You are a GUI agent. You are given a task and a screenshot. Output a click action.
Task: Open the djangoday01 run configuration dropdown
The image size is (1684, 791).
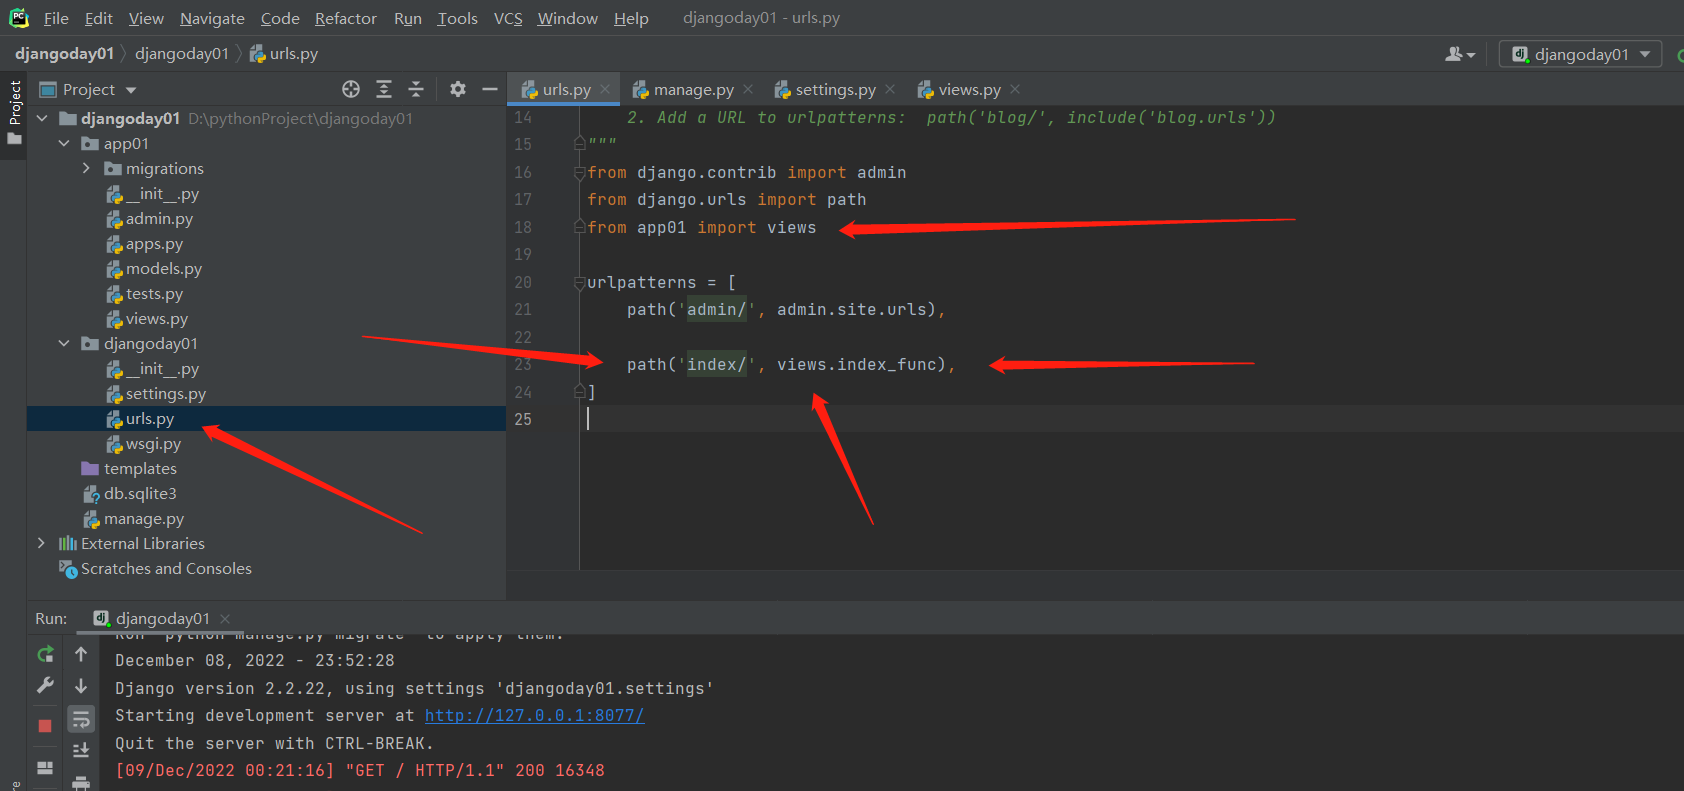pyautogui.click(x=1580, y=54)
